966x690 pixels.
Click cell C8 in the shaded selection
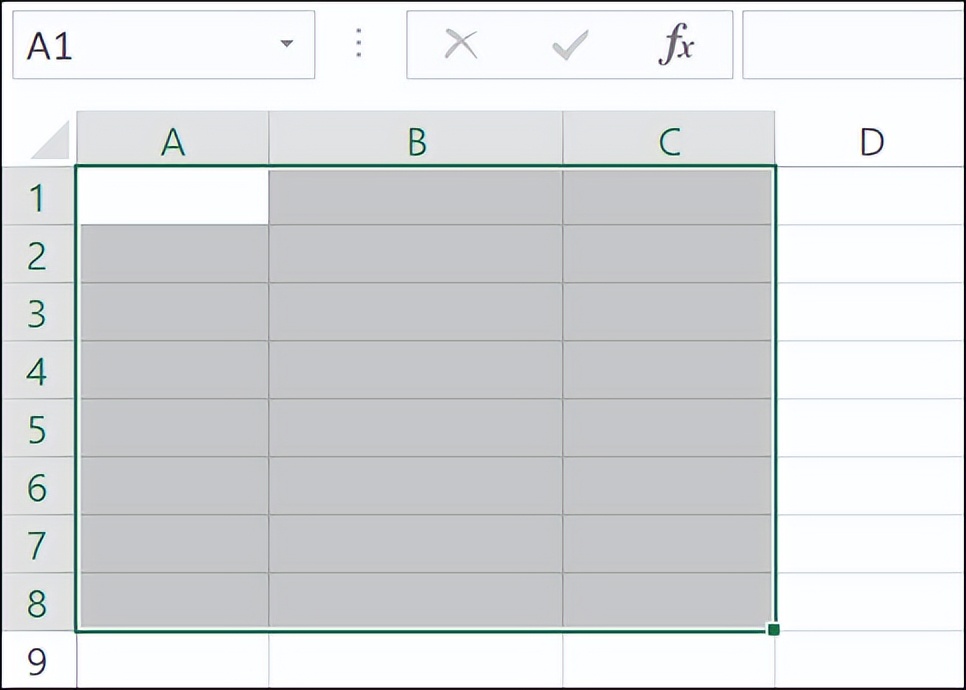coord(669,602)
